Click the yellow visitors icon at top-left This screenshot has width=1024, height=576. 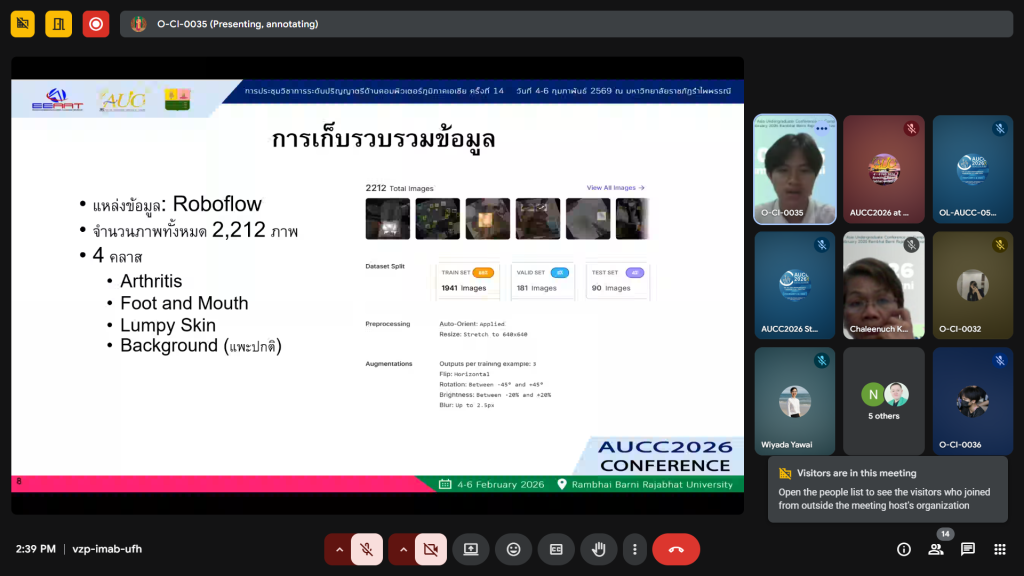coord(22,24)
